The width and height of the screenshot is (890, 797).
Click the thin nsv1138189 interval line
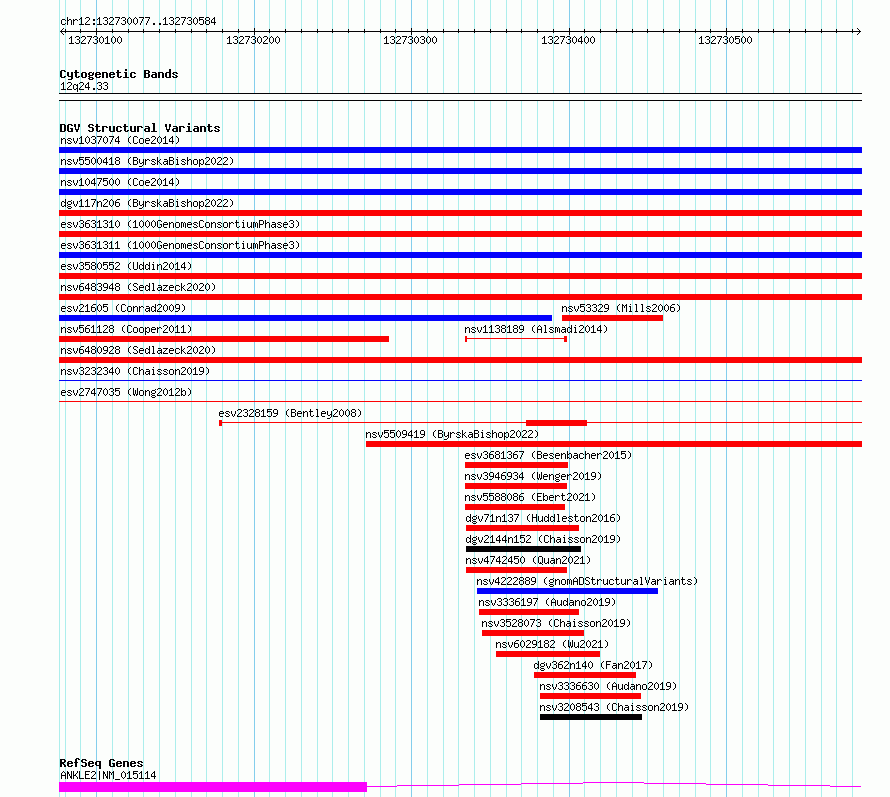tap(515, 339)
